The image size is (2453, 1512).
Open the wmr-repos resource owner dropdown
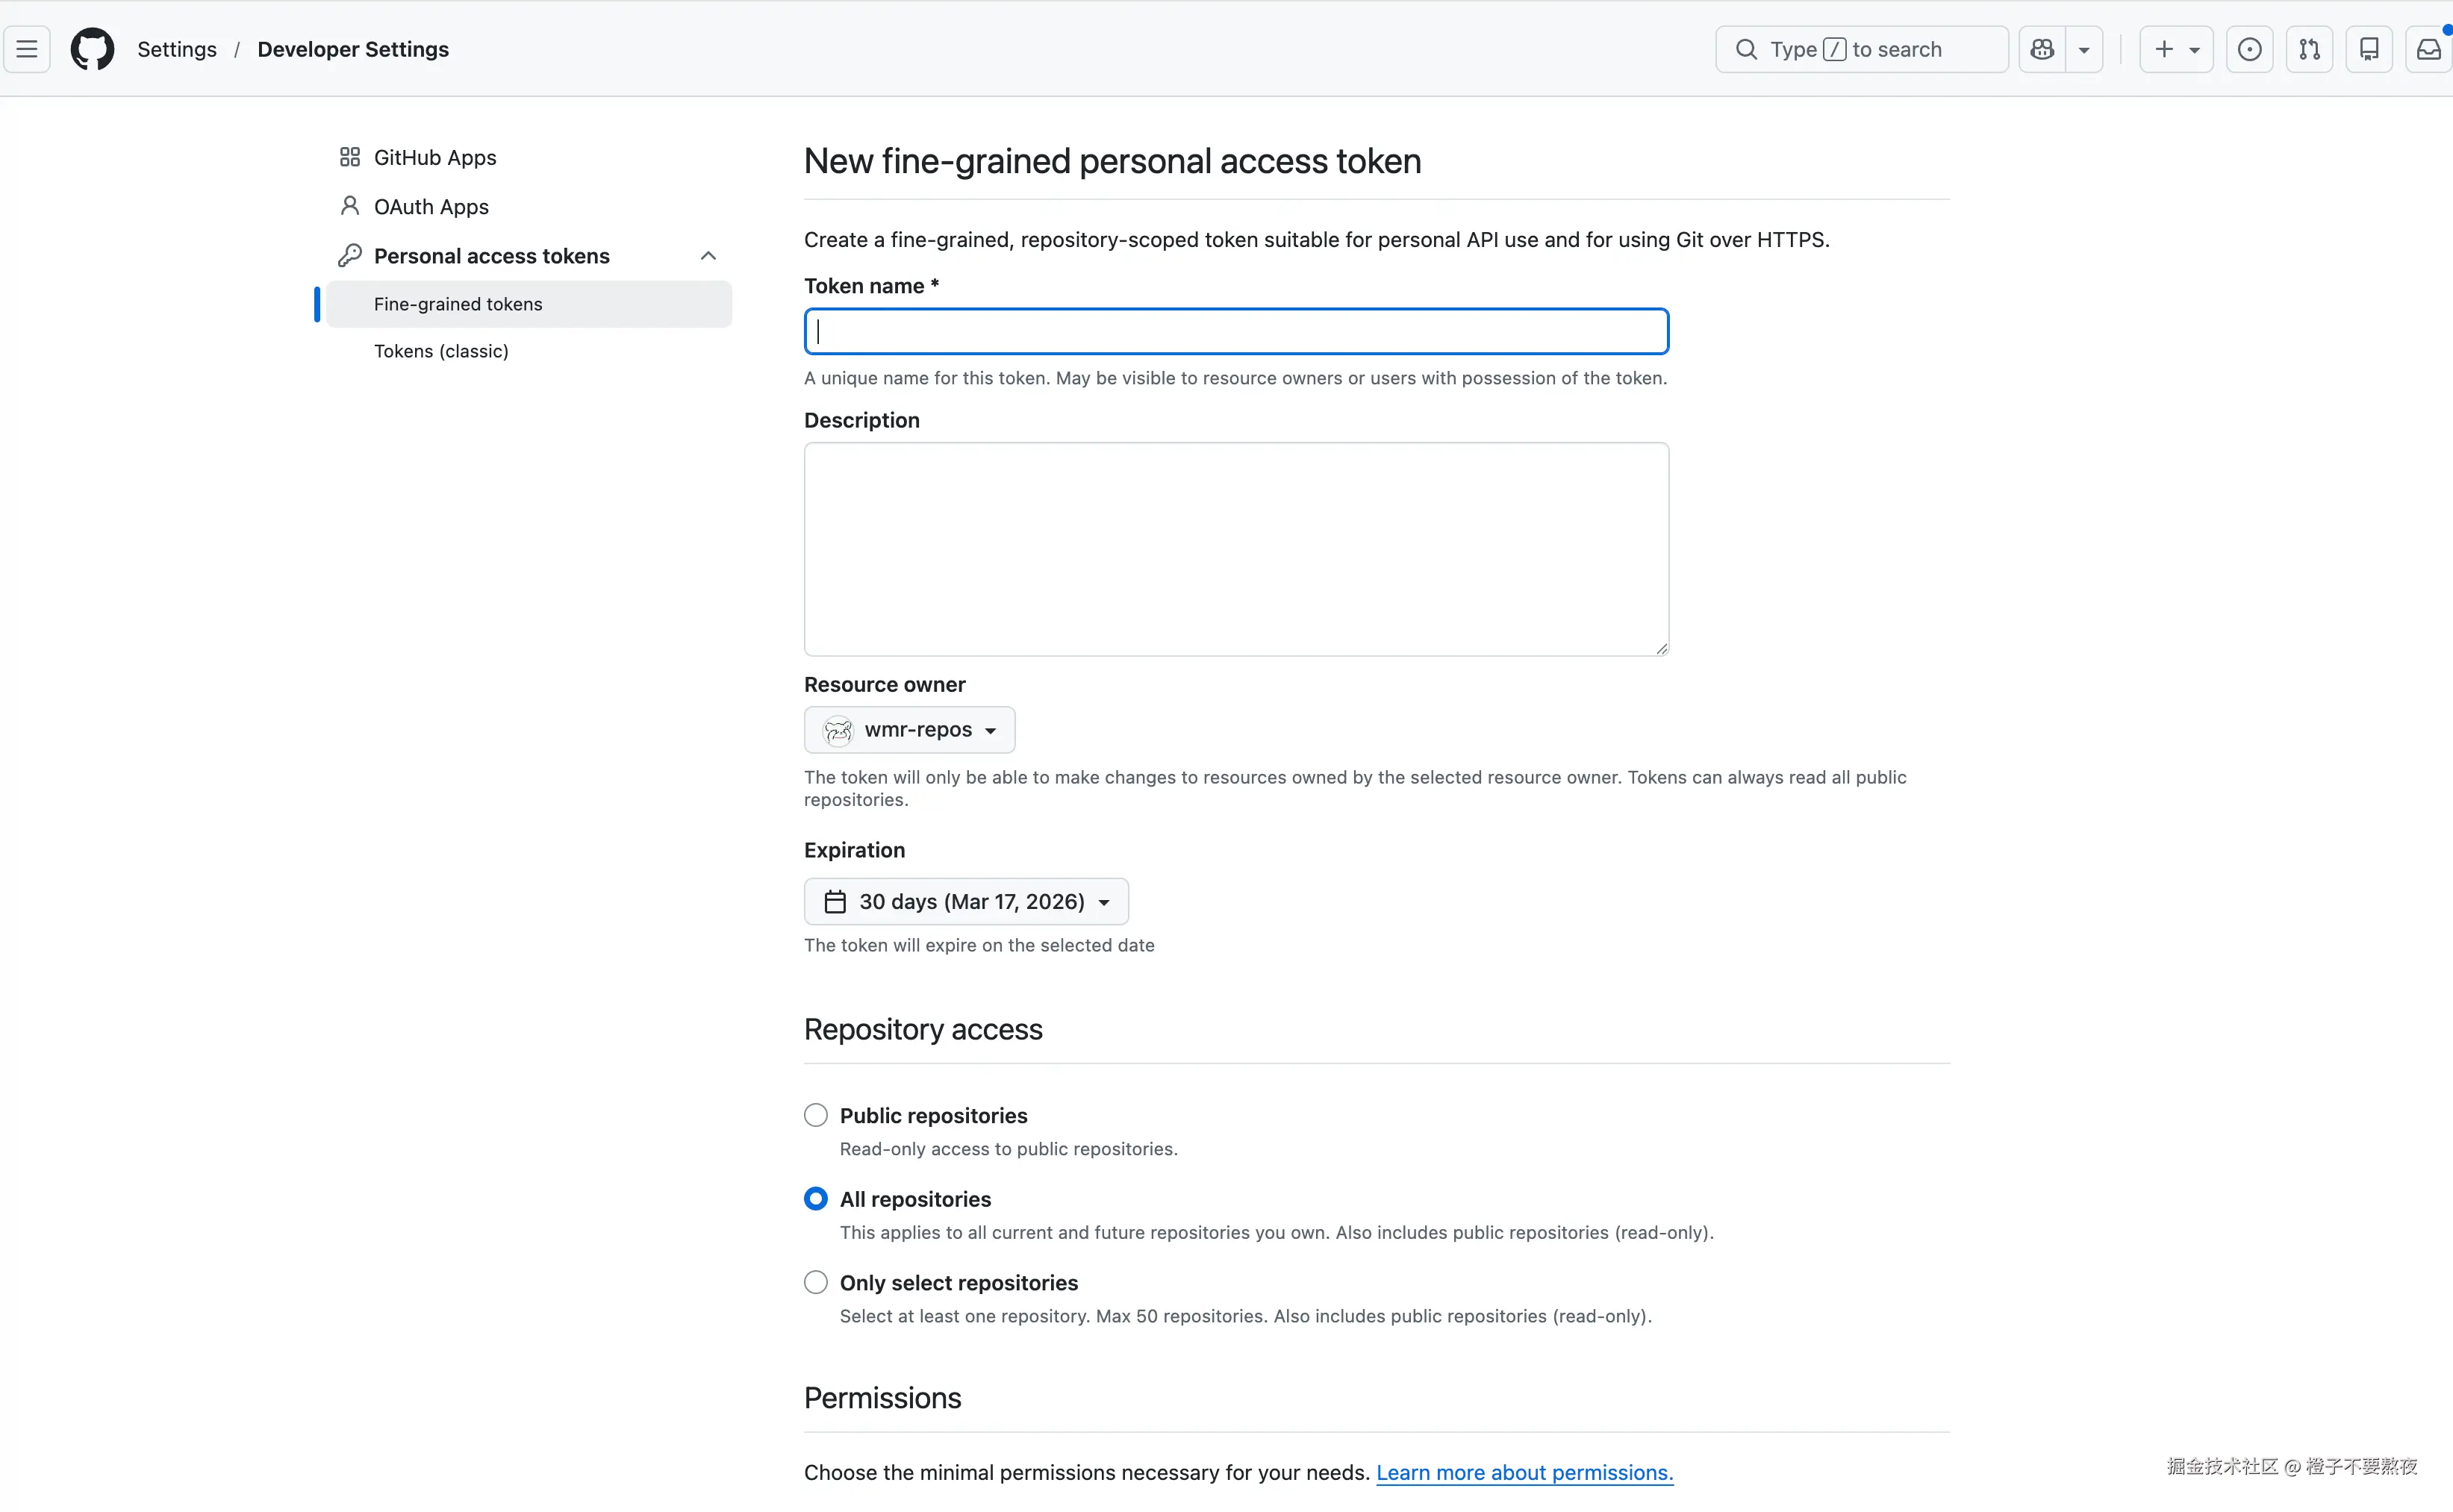point(909,730)
